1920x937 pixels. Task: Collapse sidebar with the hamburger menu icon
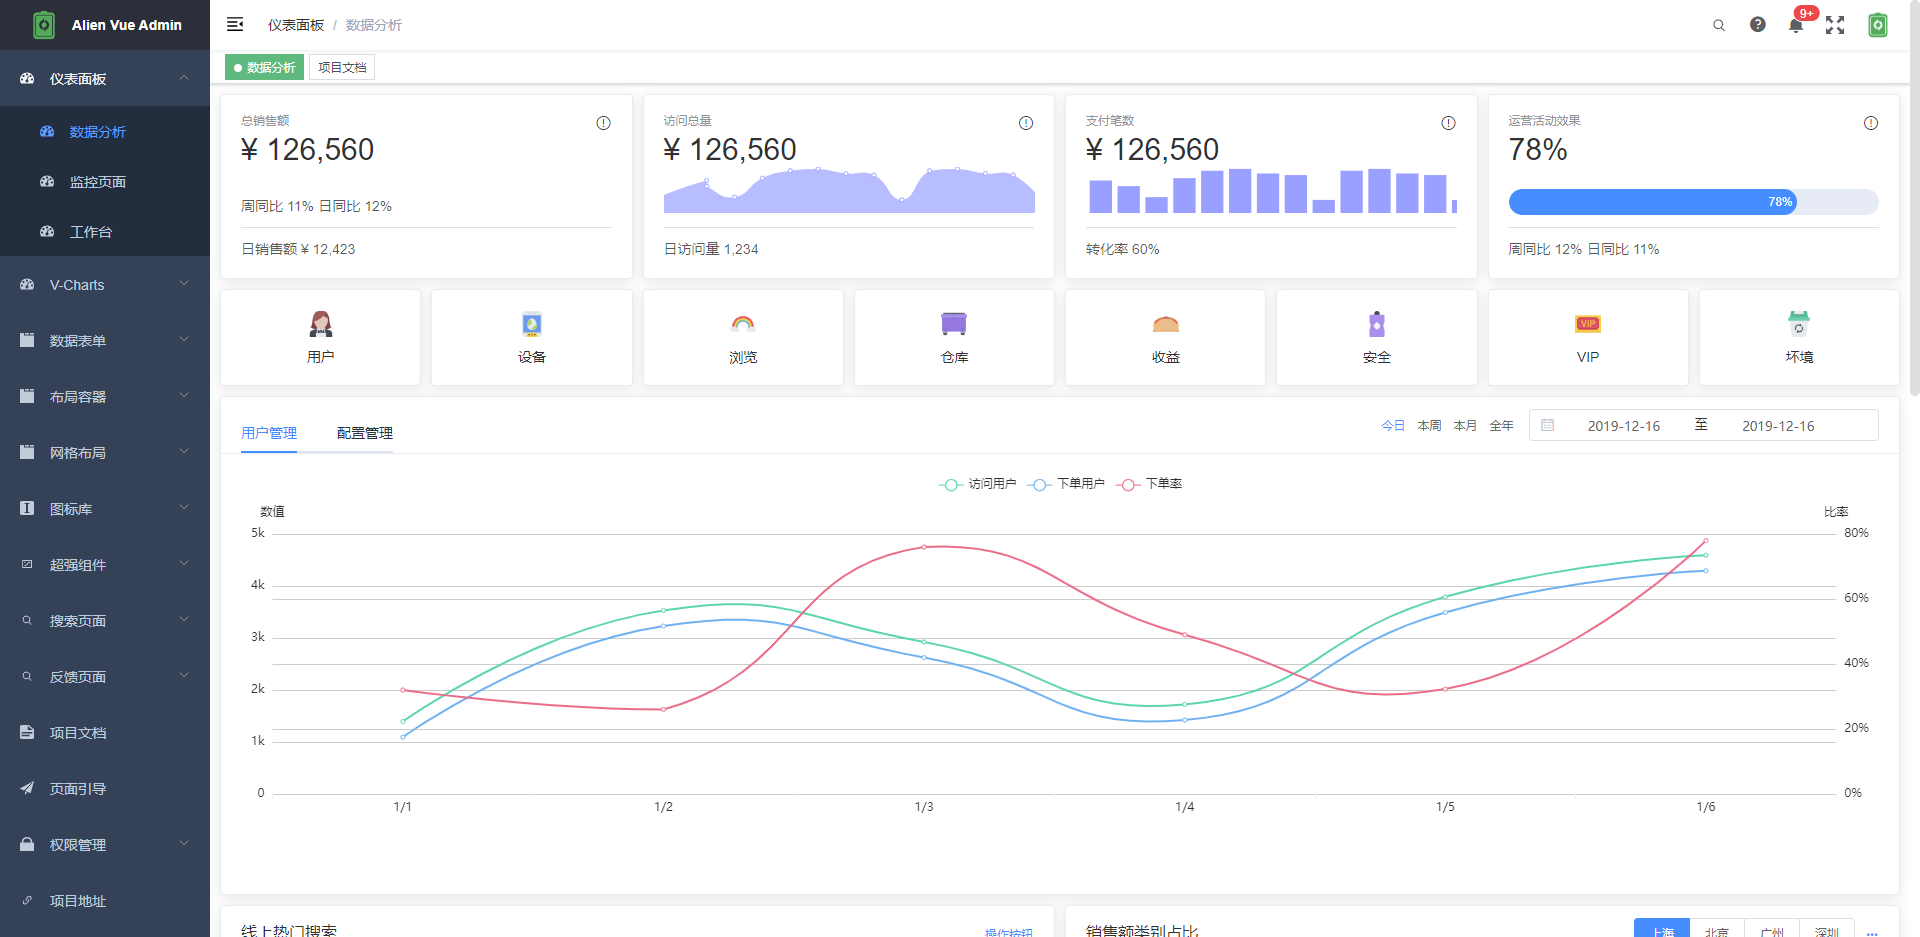point(235,24)
